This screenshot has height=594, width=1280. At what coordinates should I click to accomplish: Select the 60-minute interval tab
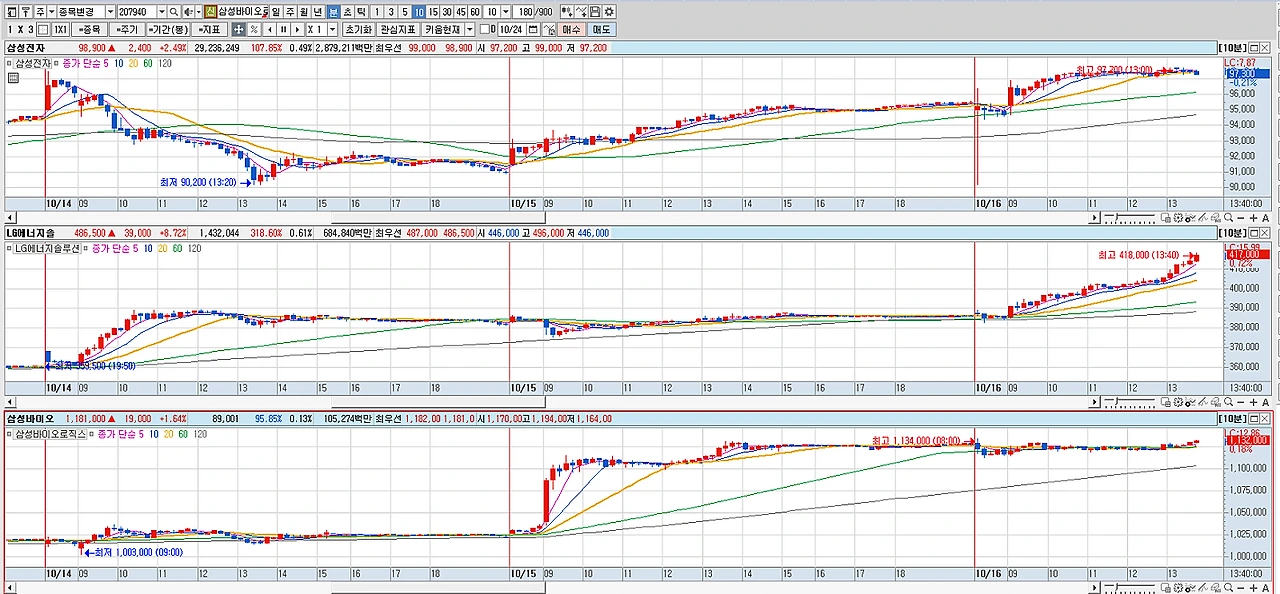pyautogui.click(x=475, y=11)
